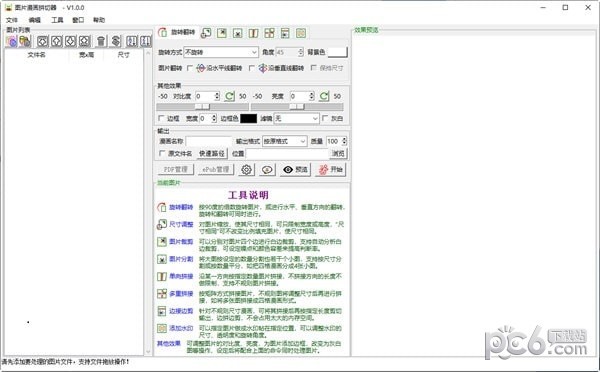600x372 pixels.
Task: Open the 帮助 menu
Action: 99,20
